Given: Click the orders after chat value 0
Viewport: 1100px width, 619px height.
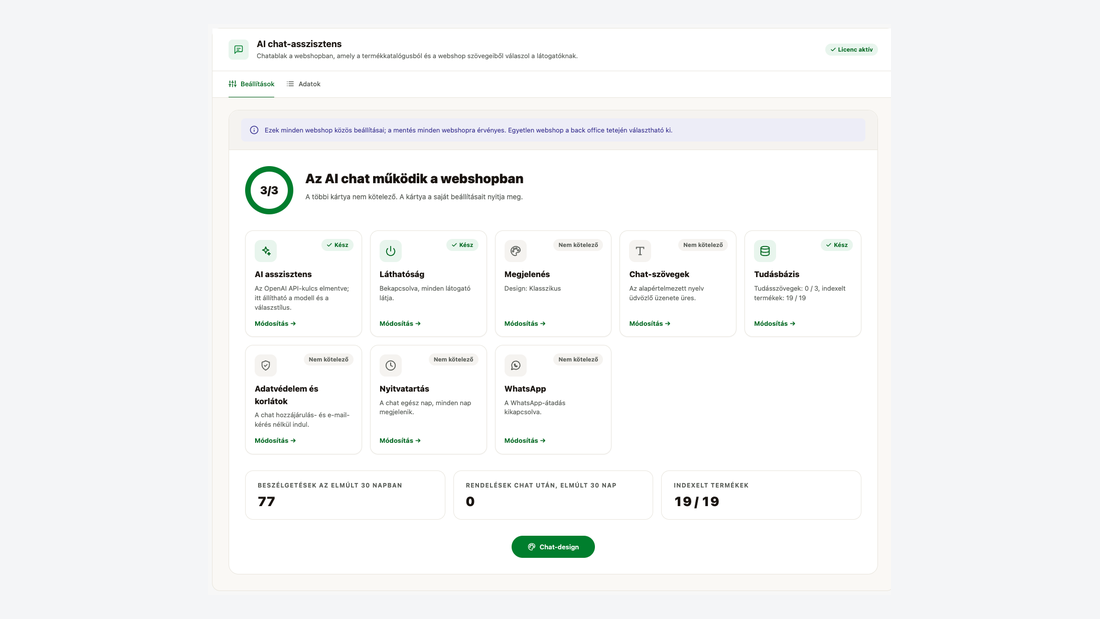Looking at the screenshot, I should point(470,502).
